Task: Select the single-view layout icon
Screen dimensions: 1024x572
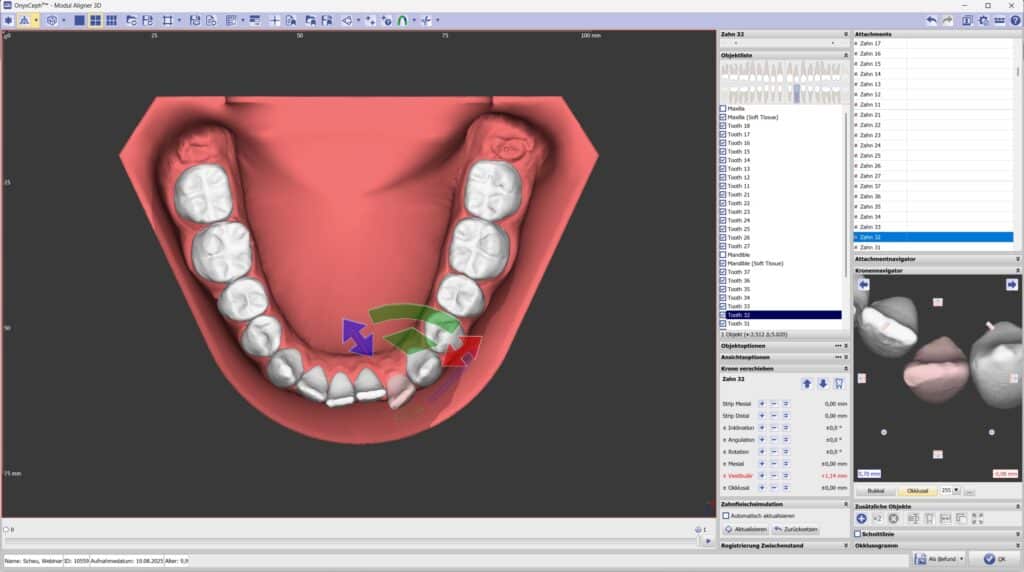Action: [79, 20]
